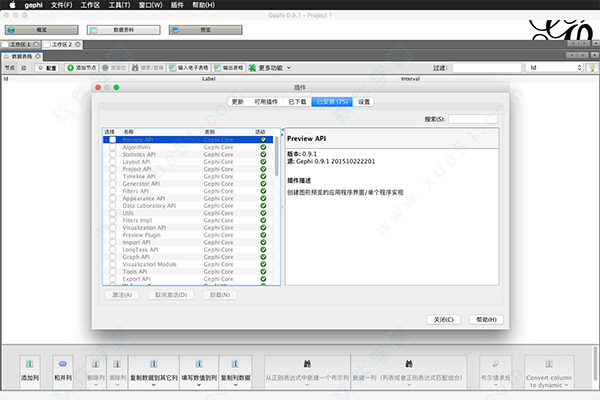Click the 新建一列 regex match groups tool
Viewport: 600px width, 400px height.
(408, 370)
